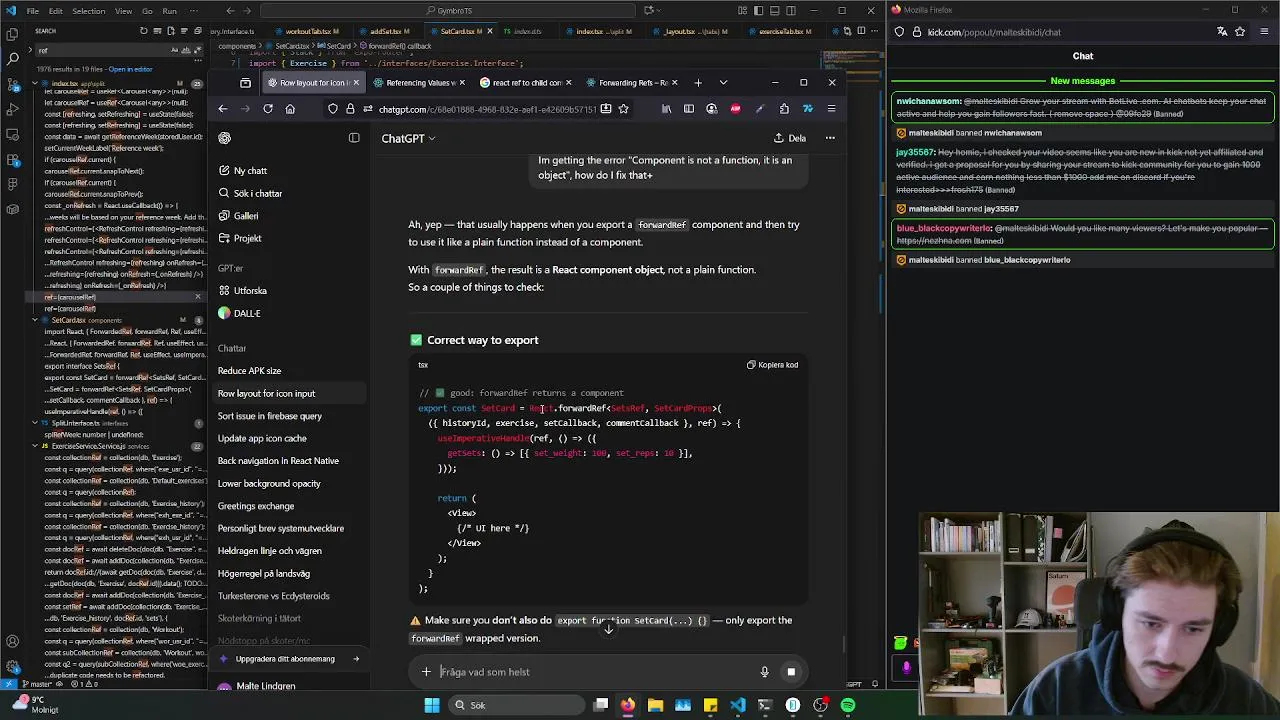Open Sort issue in firebase query chat
Image resolution: width=1280 pixels, height=720 pixels.
270,416
